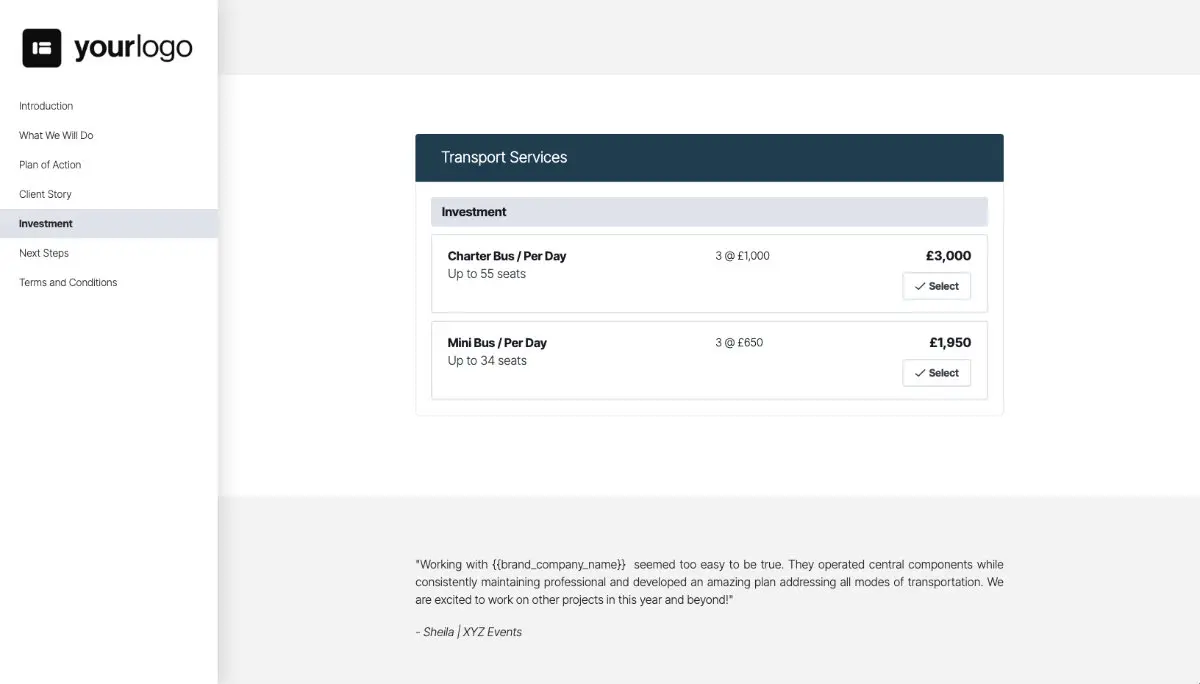
Task: Click the highlighted Investment sidebar item
Action: pyautogui.click(x=45, y=223)
